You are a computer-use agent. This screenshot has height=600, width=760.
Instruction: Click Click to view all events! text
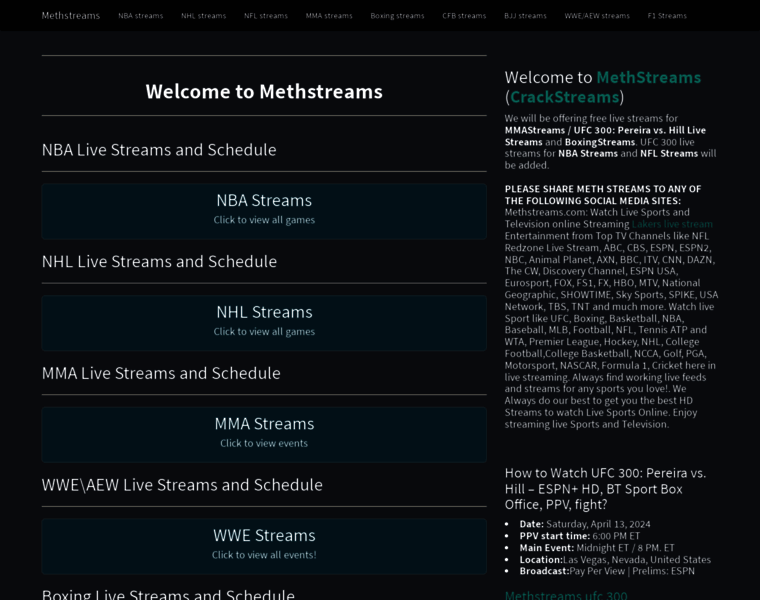tap(264, 555)
